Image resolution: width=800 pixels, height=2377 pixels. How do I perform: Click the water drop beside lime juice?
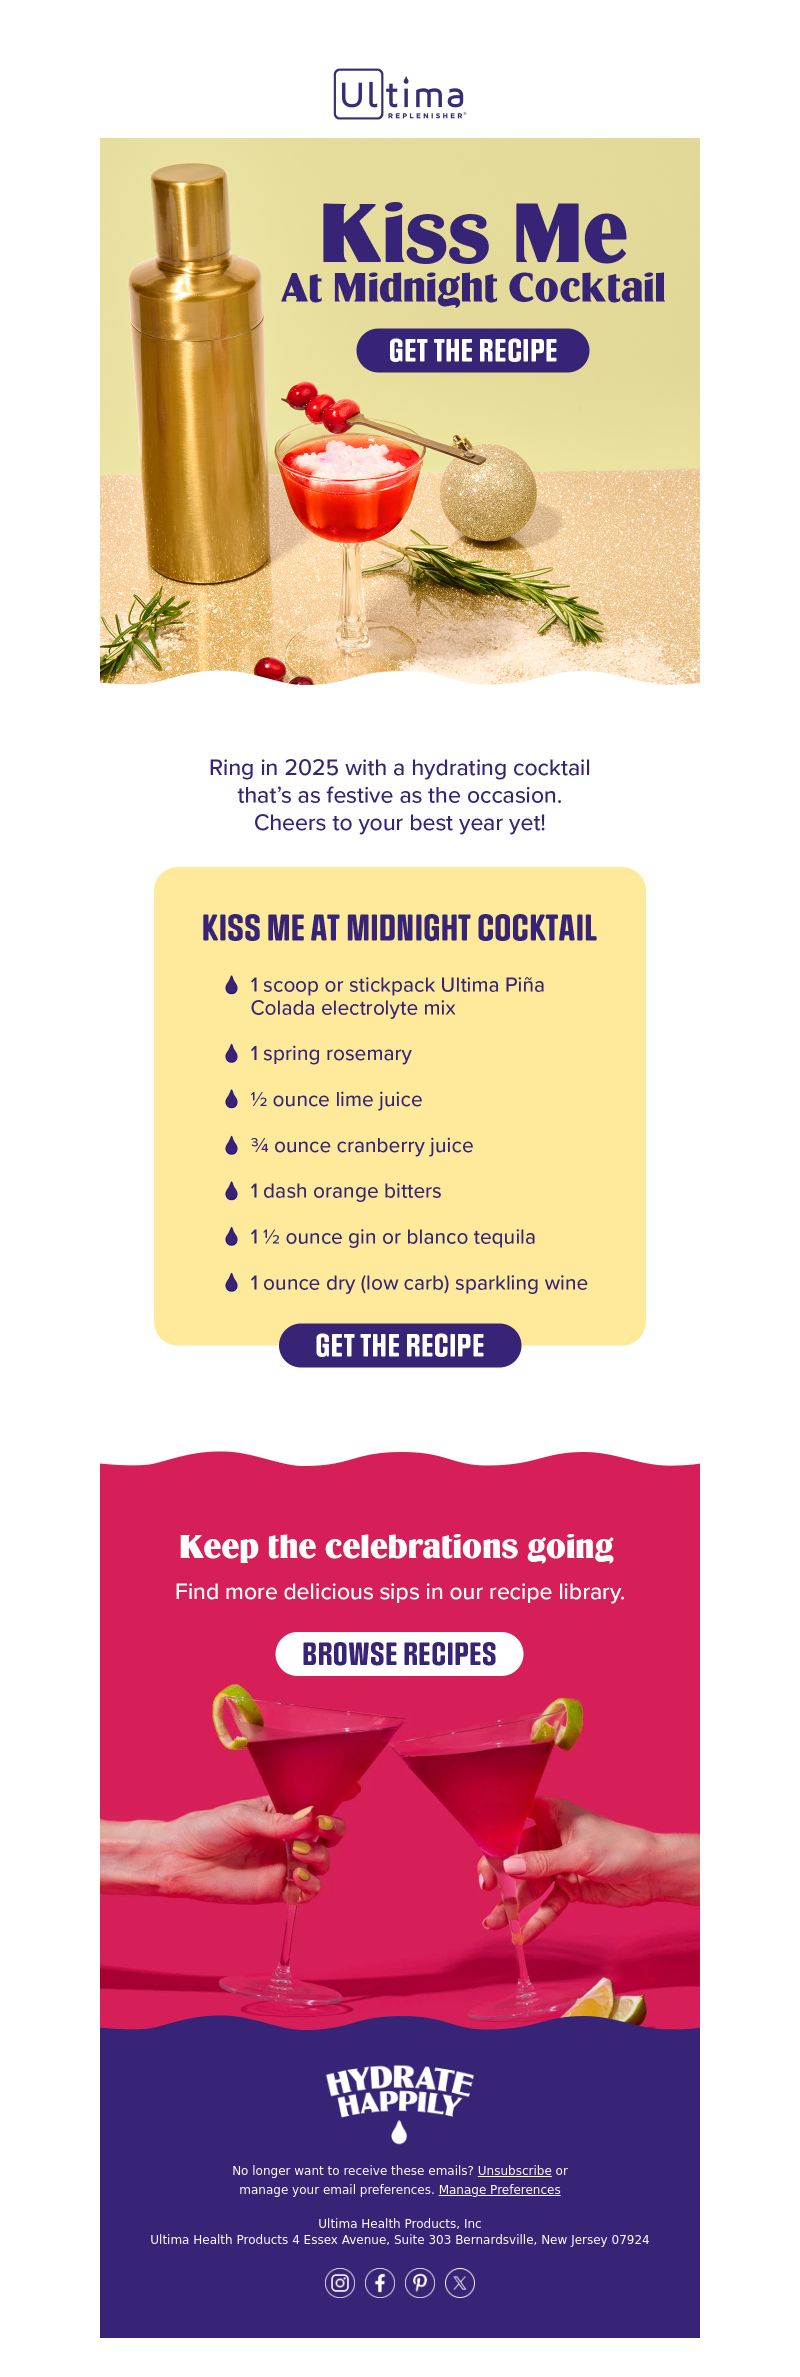point(231,1099)
